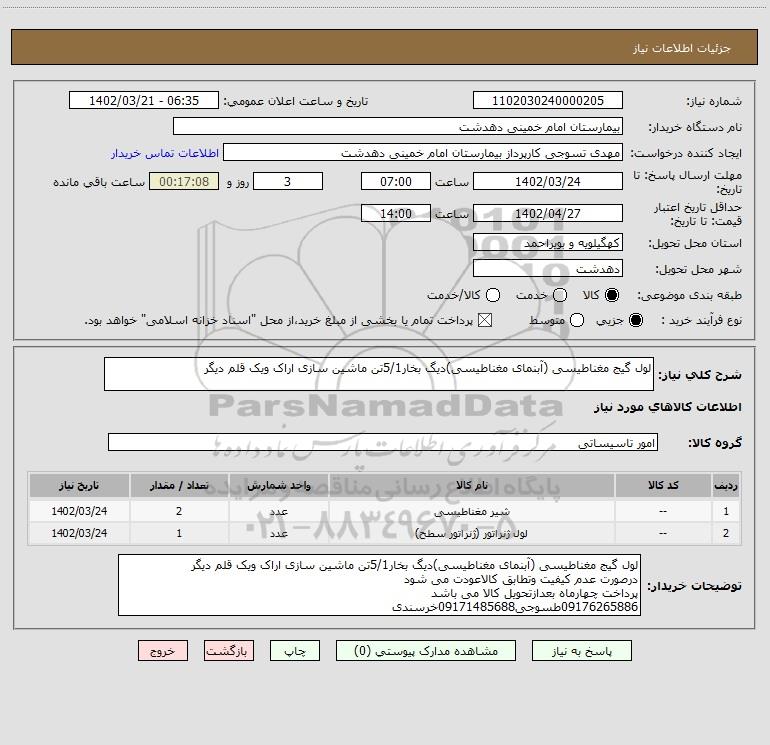Click the buyer name field بیمارستان امام خمینی دهدشت

coord(398,126)
